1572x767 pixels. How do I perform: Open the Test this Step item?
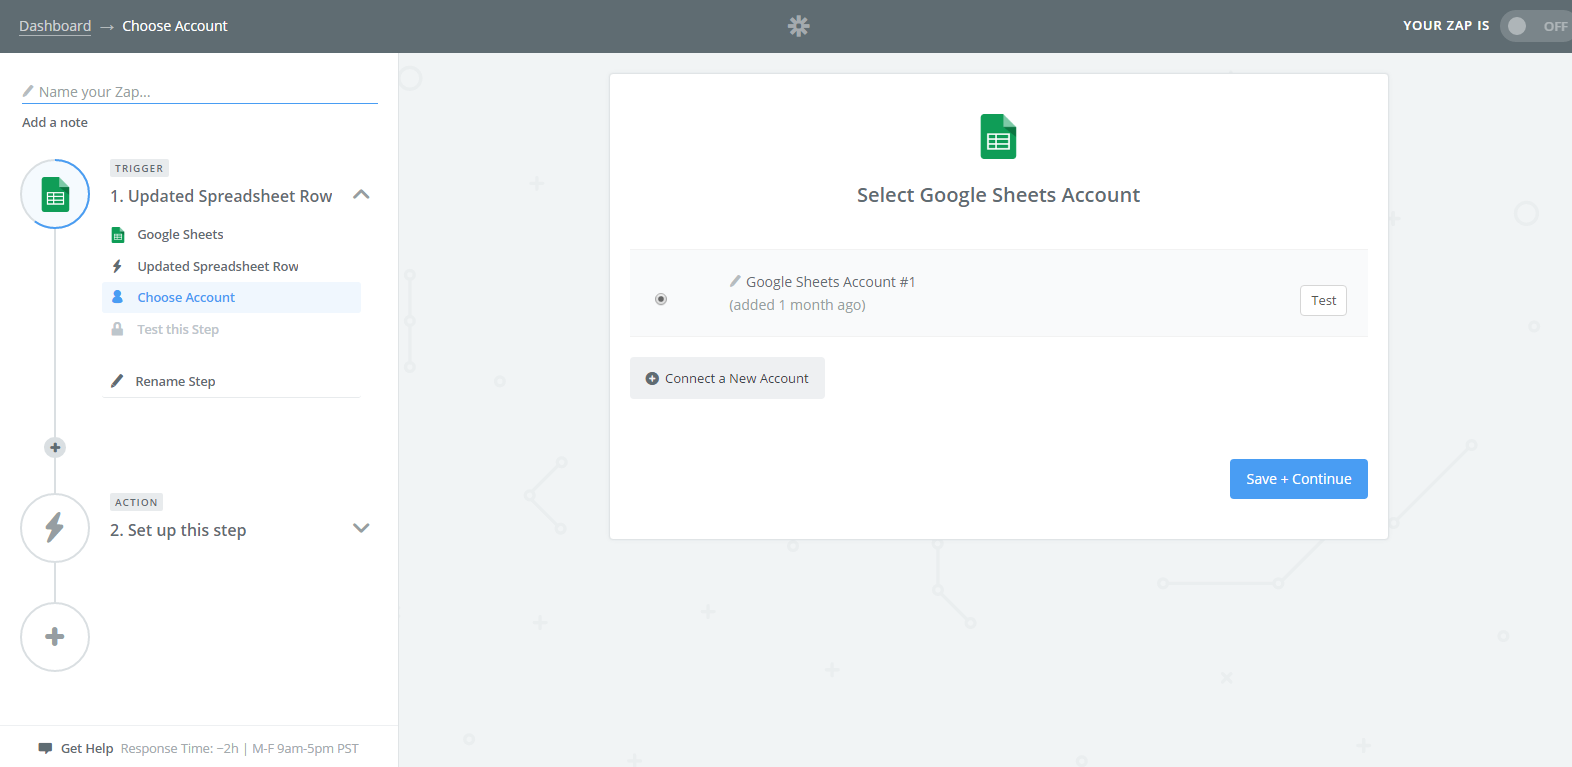point(231,329)
